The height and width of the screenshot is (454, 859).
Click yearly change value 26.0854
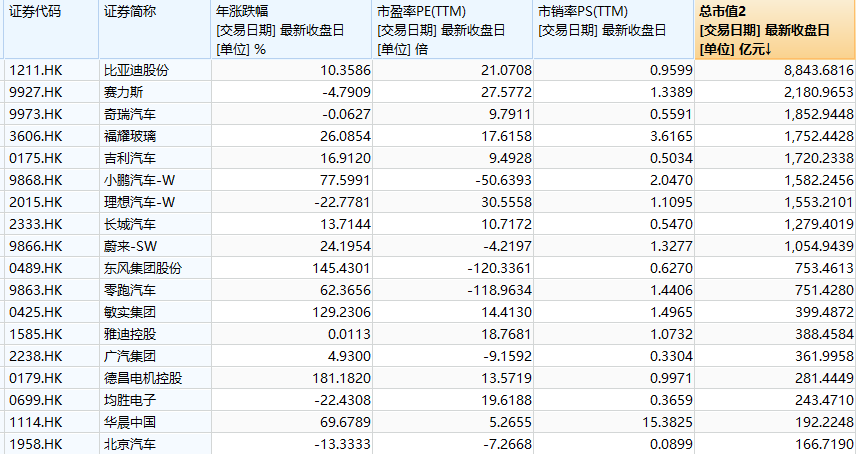(345, 136)
